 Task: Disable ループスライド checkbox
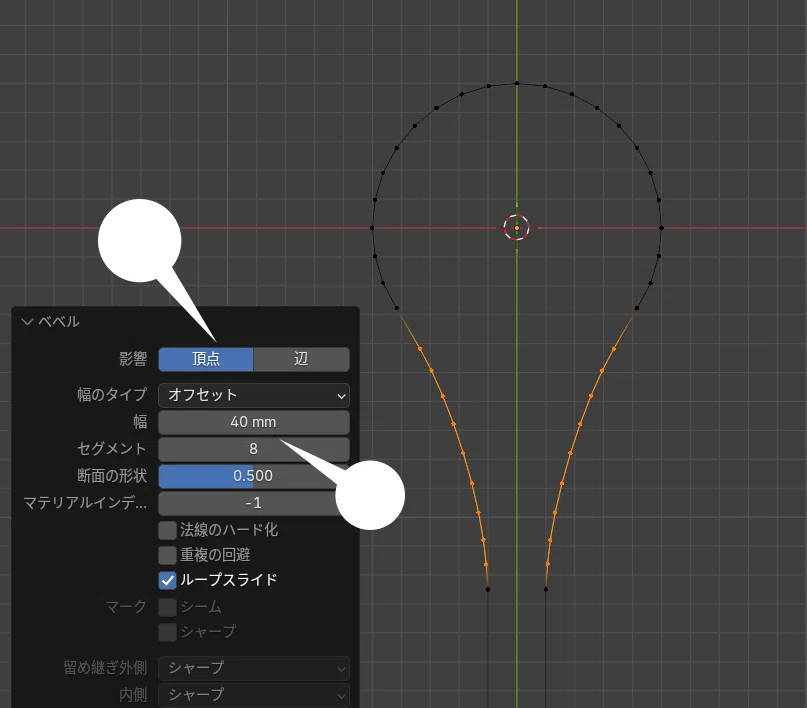click(x=167, y=580)
